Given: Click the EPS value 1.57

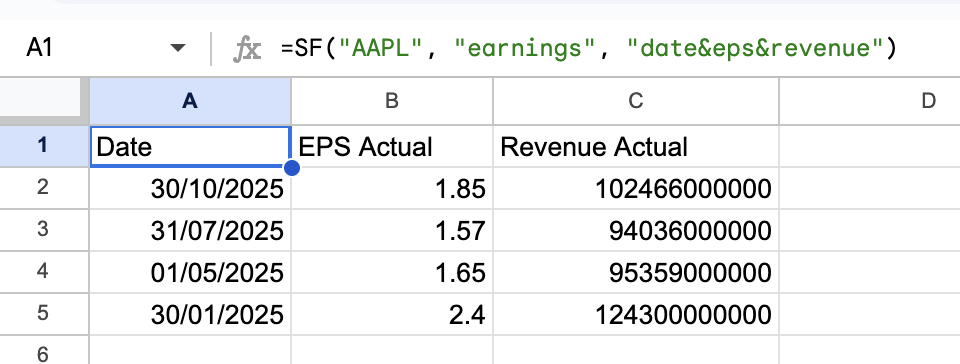Looking at the screenshot, I should 392,230.
